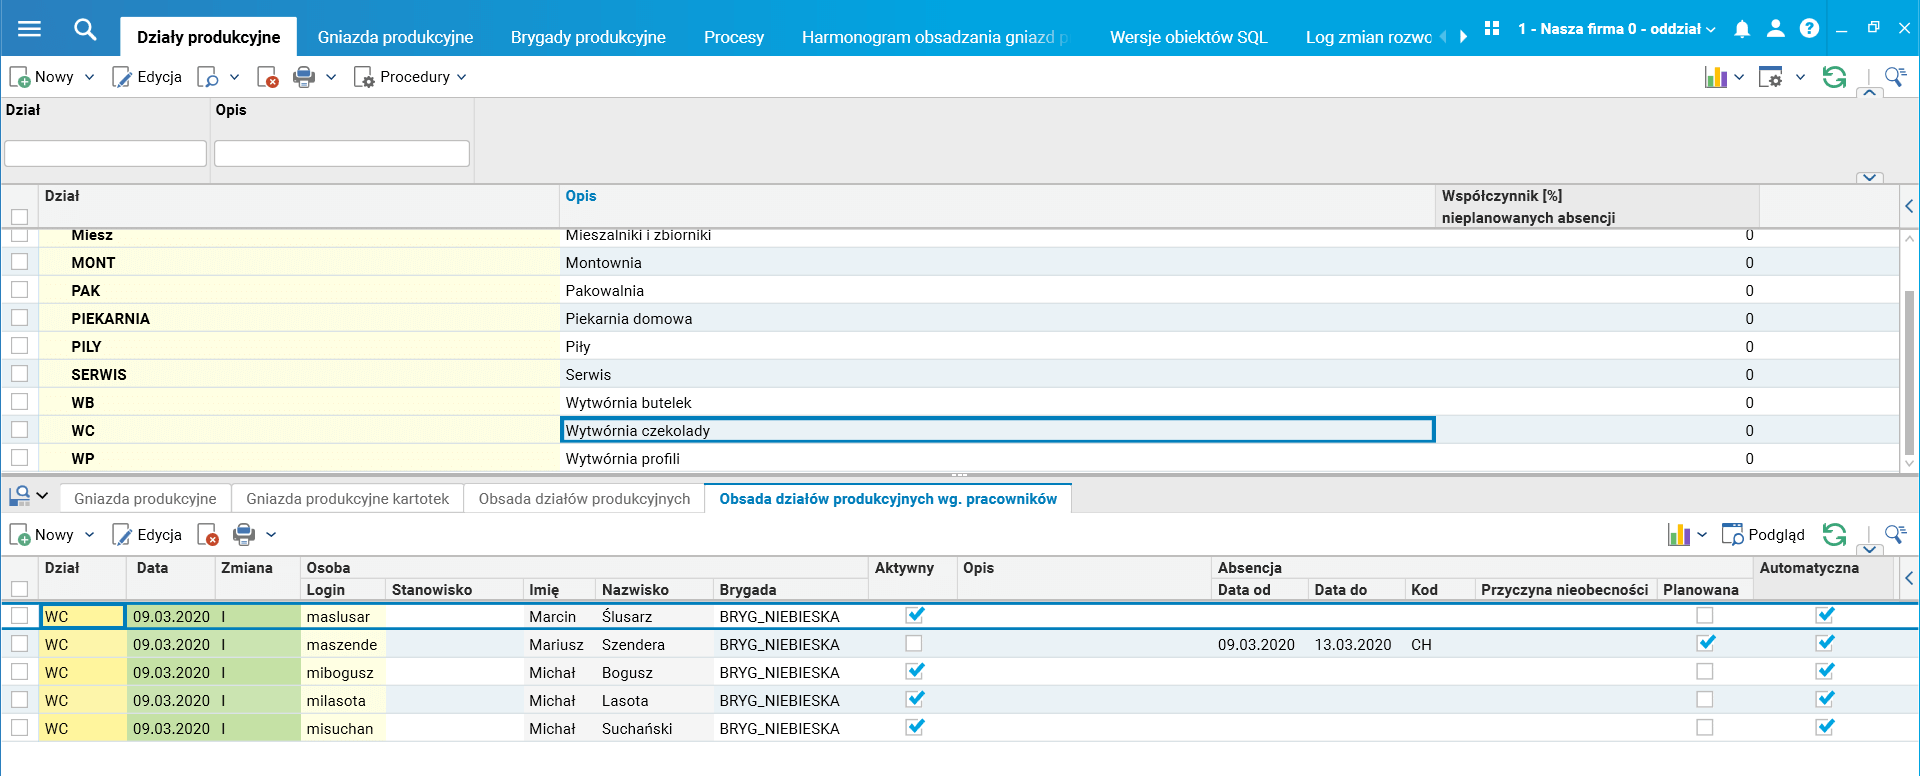1920x776 pixels.
Task: Open the hamburger main menu
Action: (30, 29)
